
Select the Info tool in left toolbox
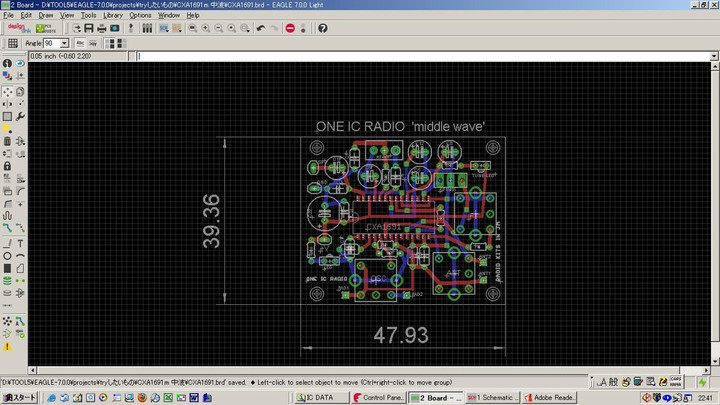pos(7,63)
